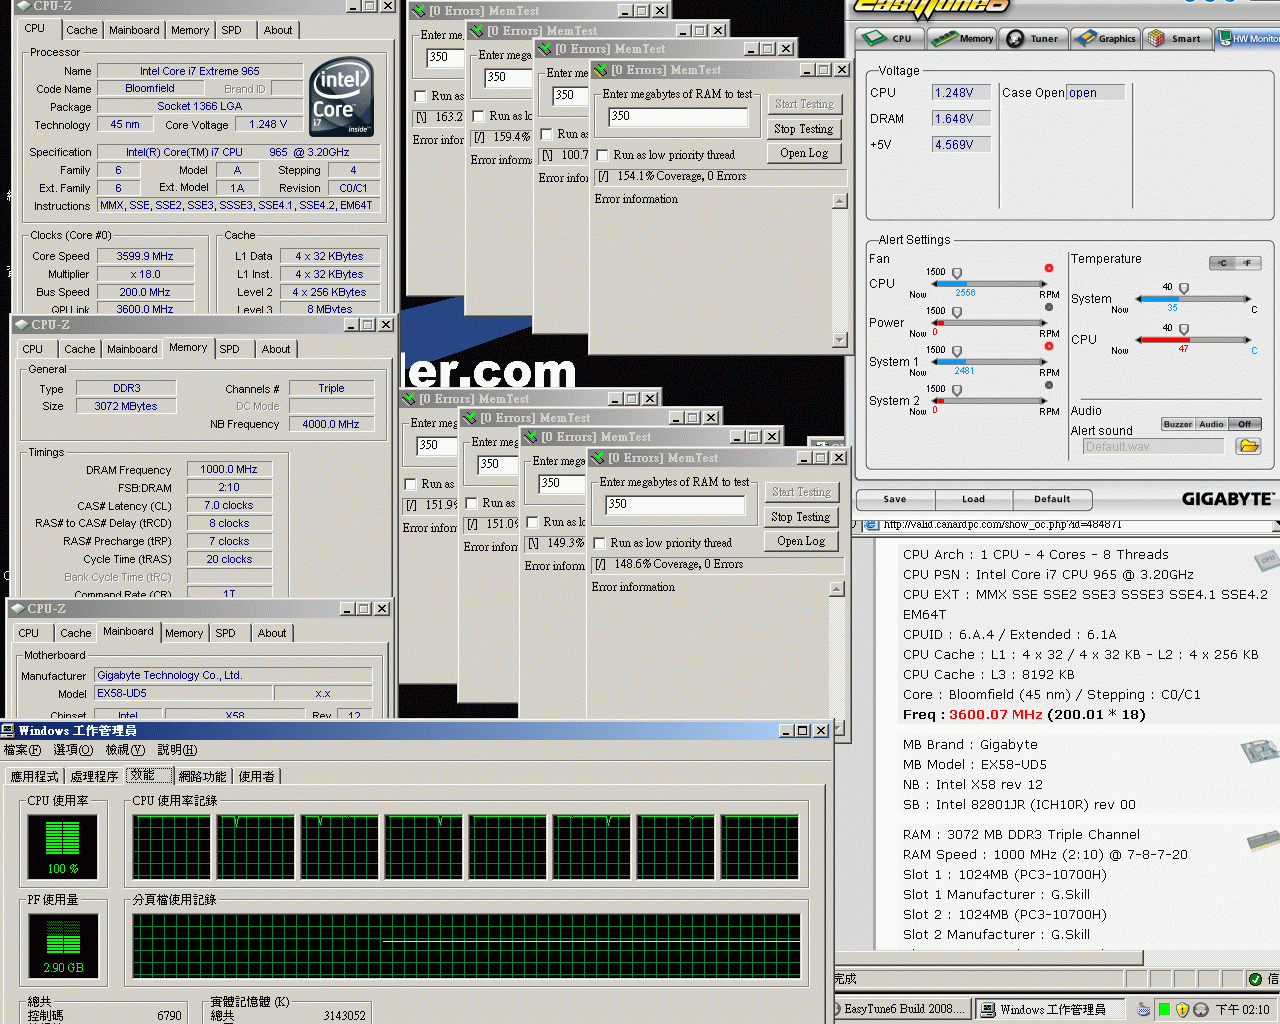Adjust the CPU fan alert threshold slider
The width and height of the screenshot is (1280, 1024).
tap(957, 273)
